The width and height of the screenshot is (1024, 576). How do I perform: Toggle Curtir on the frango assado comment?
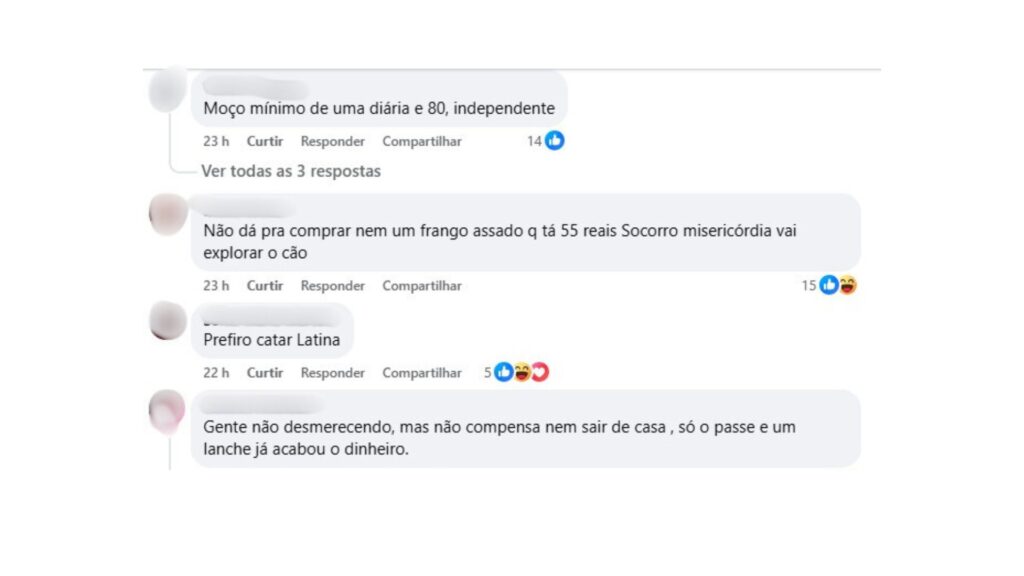pos(265,285)
